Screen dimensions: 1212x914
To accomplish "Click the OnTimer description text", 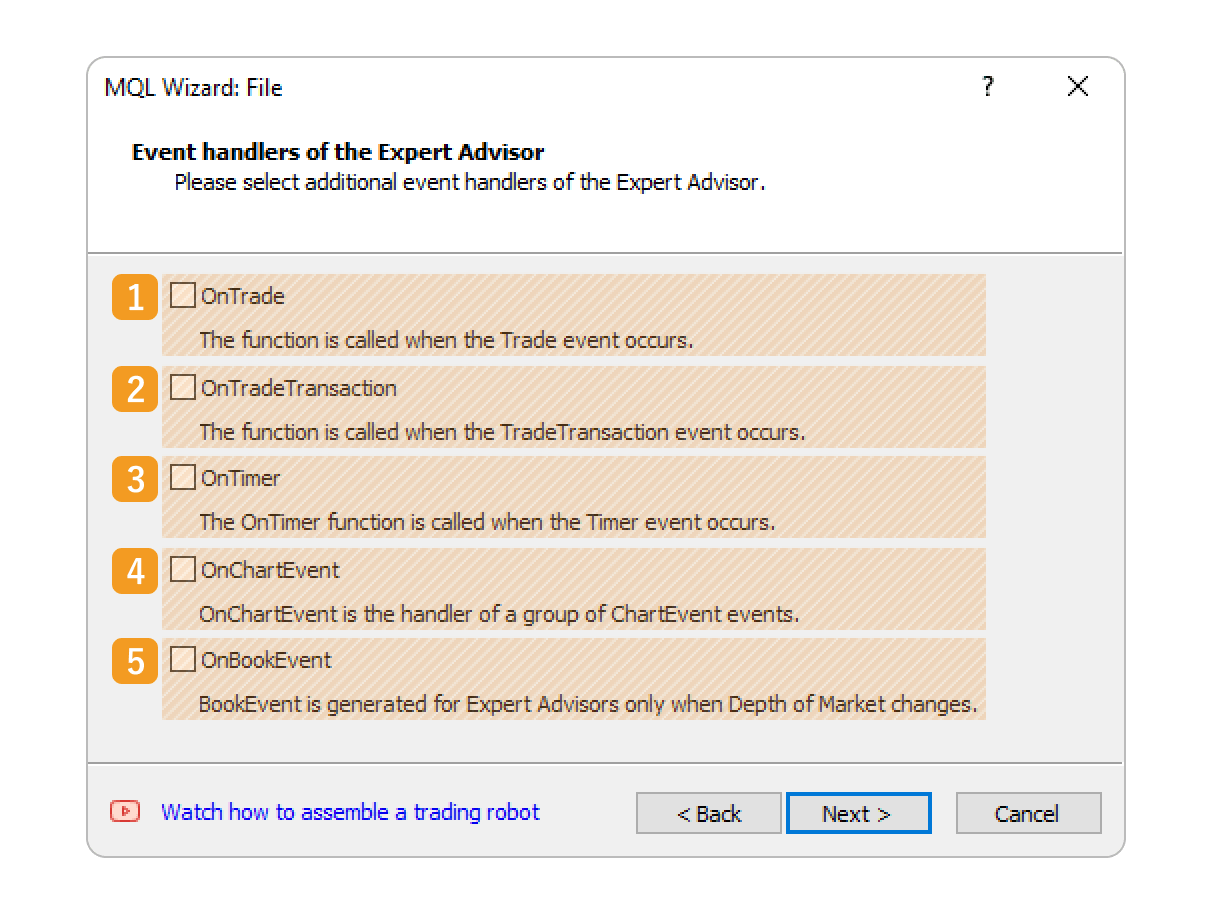I will click(x=487, y=522).
